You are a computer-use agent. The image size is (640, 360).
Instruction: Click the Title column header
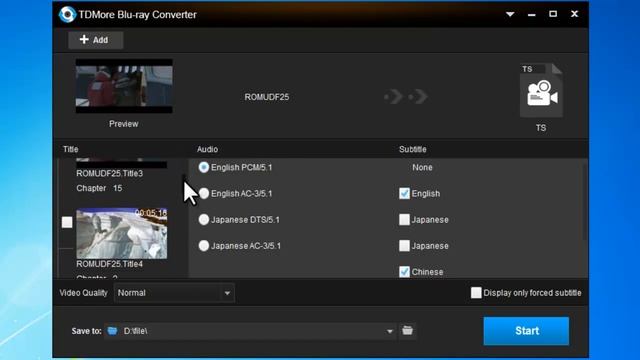pyautogui.click(x=71, y=149)
